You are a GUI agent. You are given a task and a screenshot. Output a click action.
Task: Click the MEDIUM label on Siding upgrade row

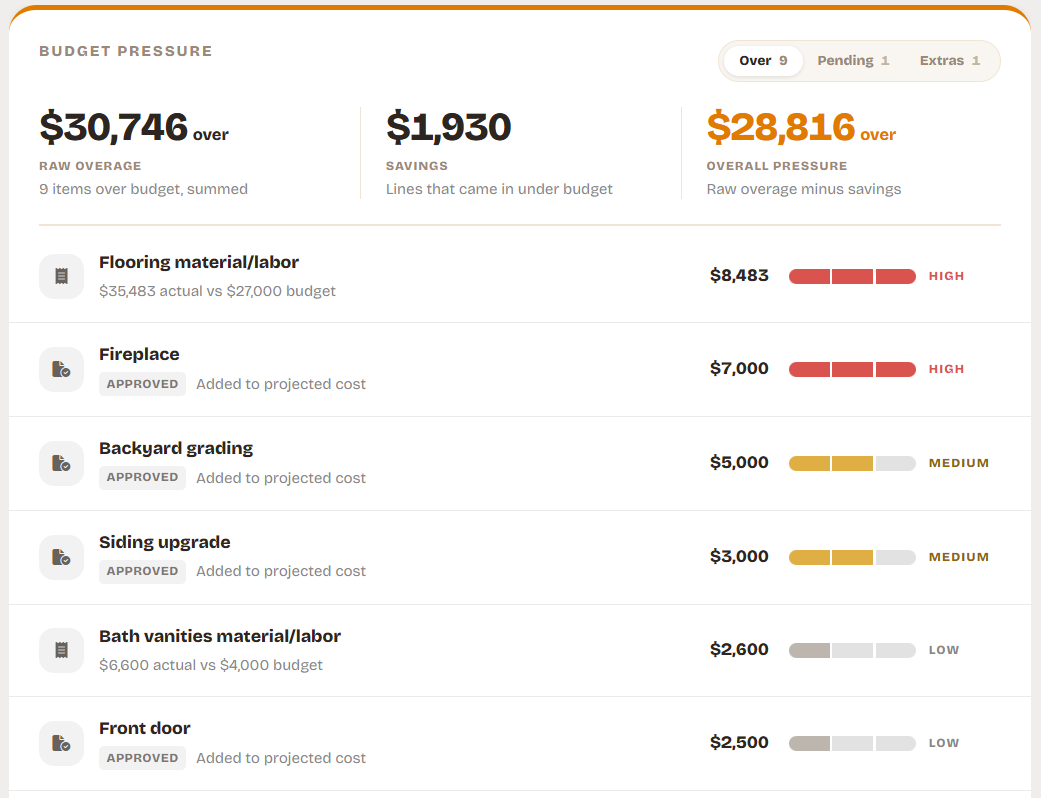tap(959, 557)
